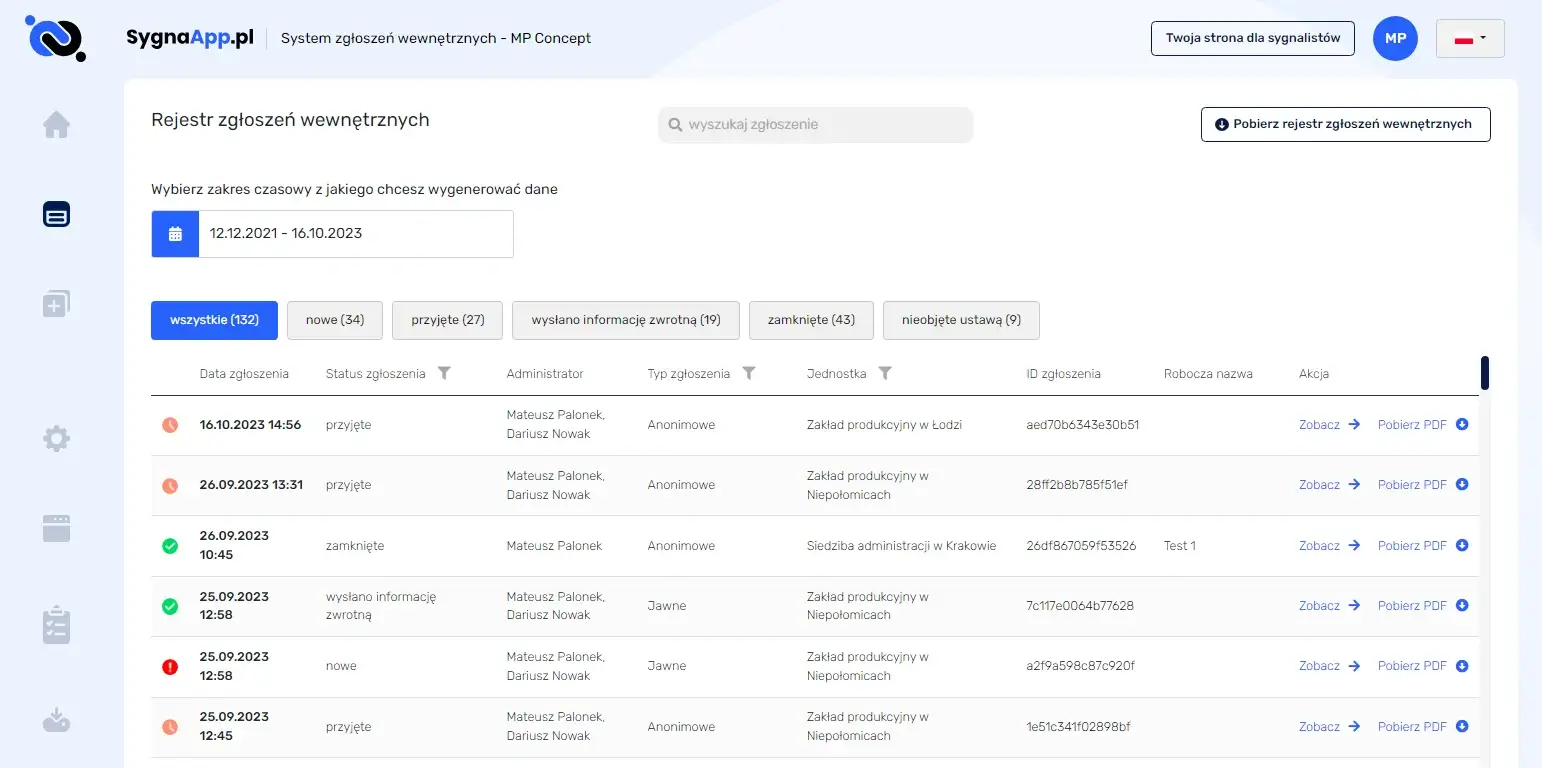Click Siedziba administracji w Krakowie cell

pos(901,546)
